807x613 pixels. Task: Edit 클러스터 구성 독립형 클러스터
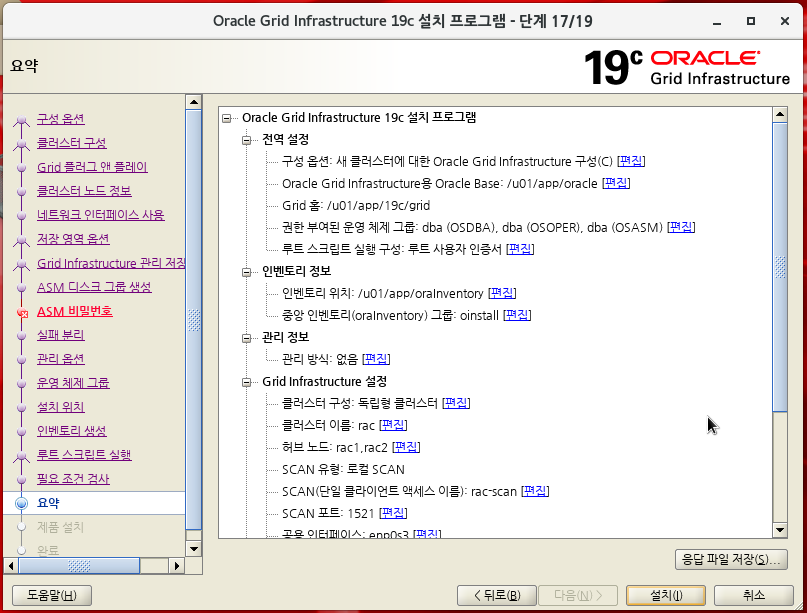[x=456, y=403]
